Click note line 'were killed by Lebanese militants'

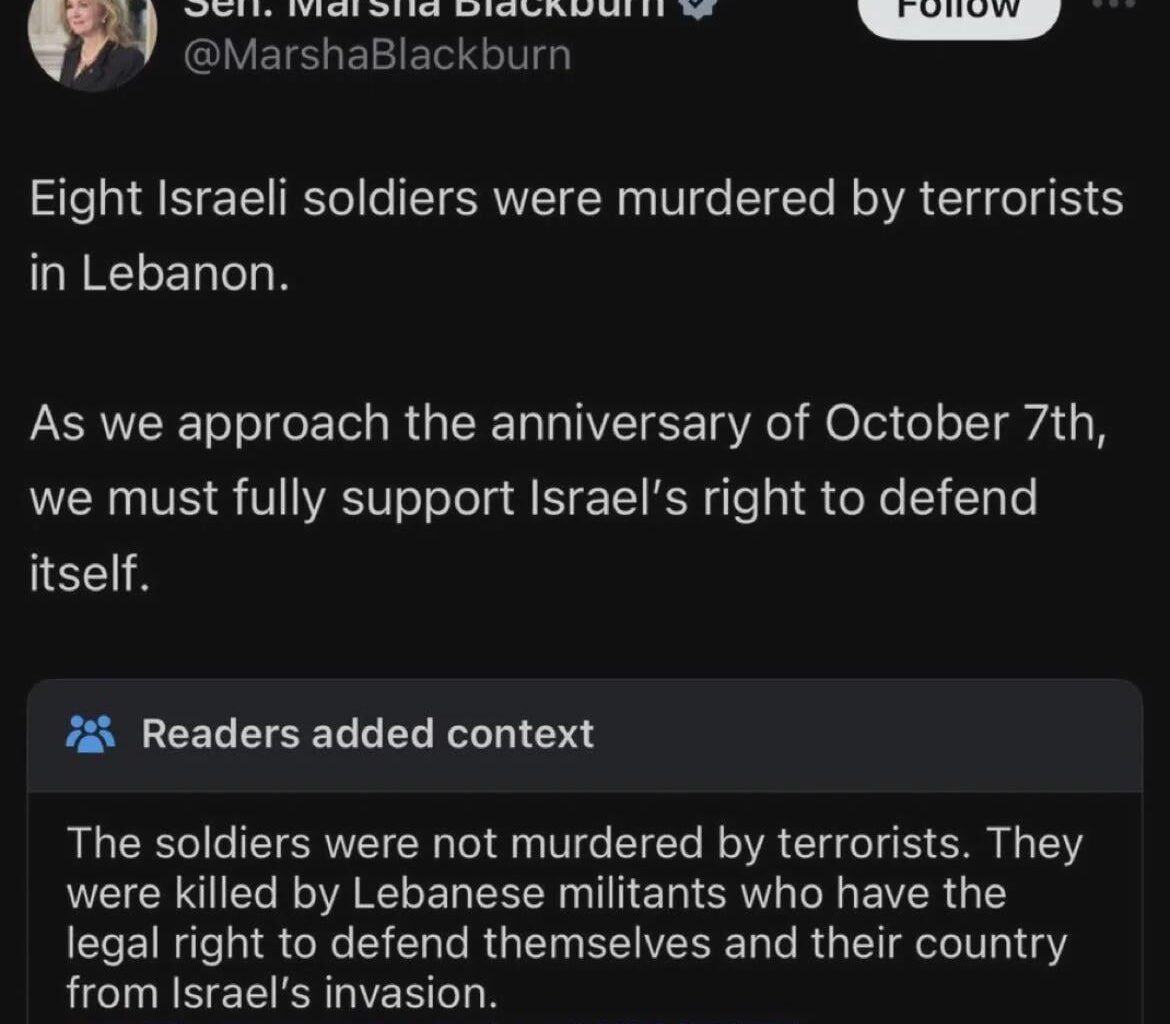click(536, 894)
